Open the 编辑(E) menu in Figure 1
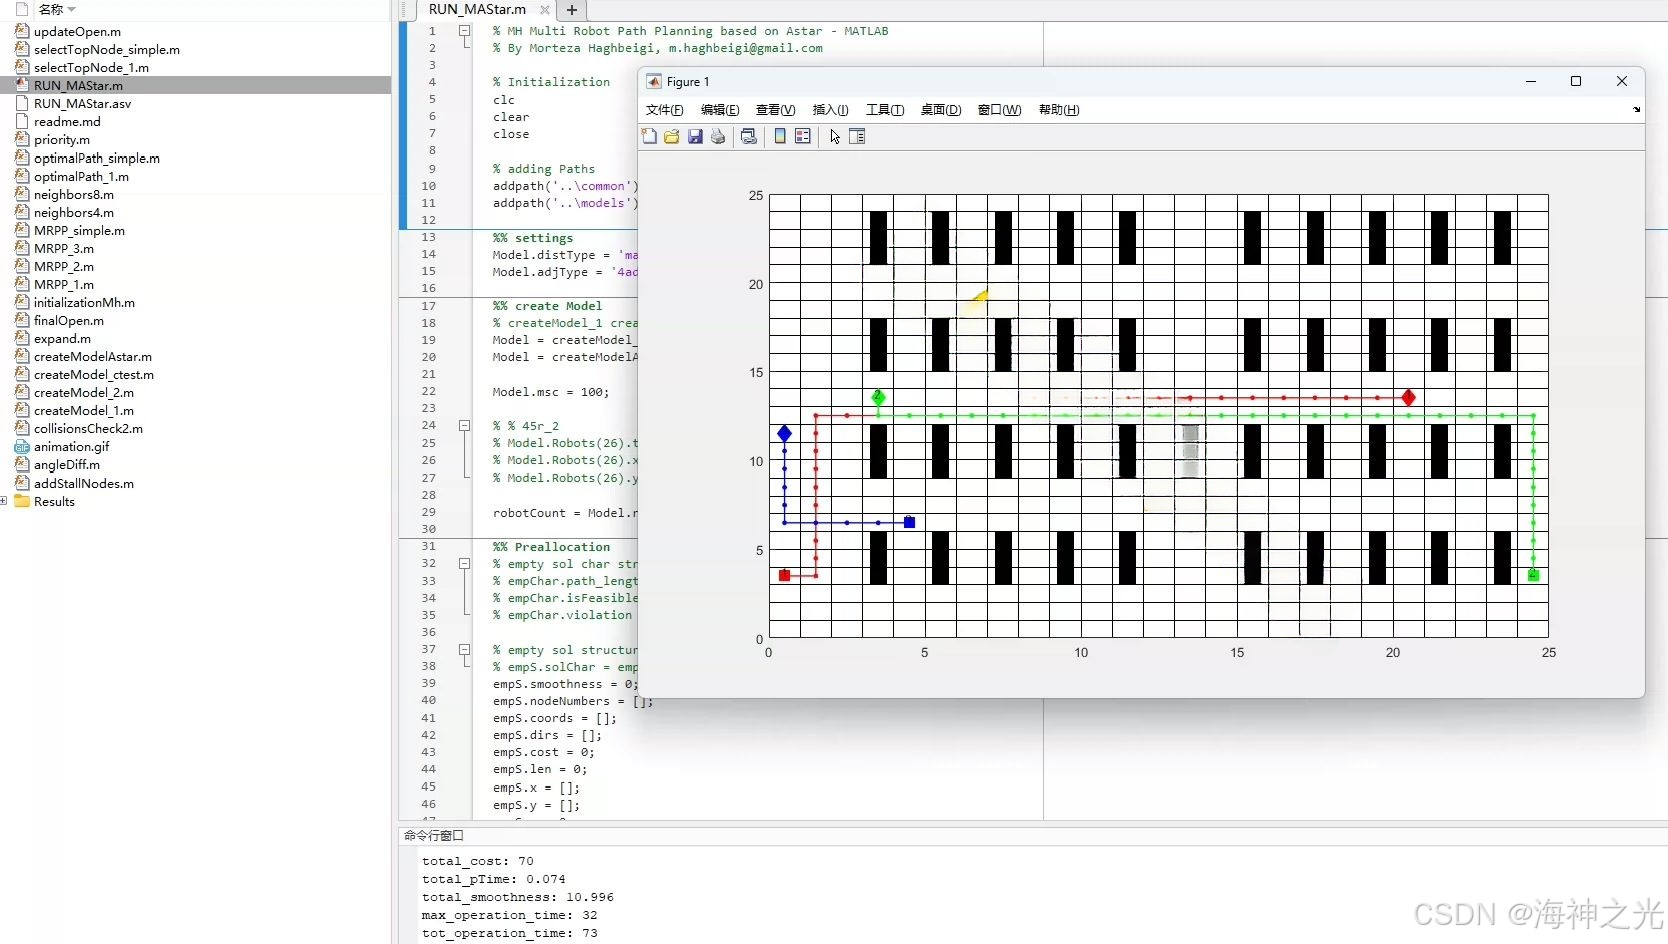 tap(720, 110)
